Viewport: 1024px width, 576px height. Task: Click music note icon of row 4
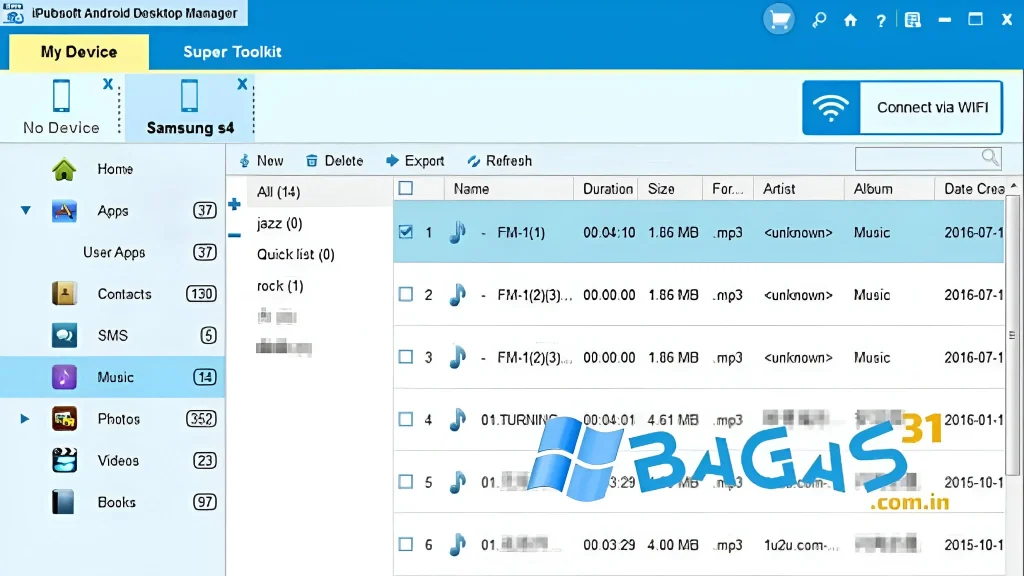[x=458, y=419]
